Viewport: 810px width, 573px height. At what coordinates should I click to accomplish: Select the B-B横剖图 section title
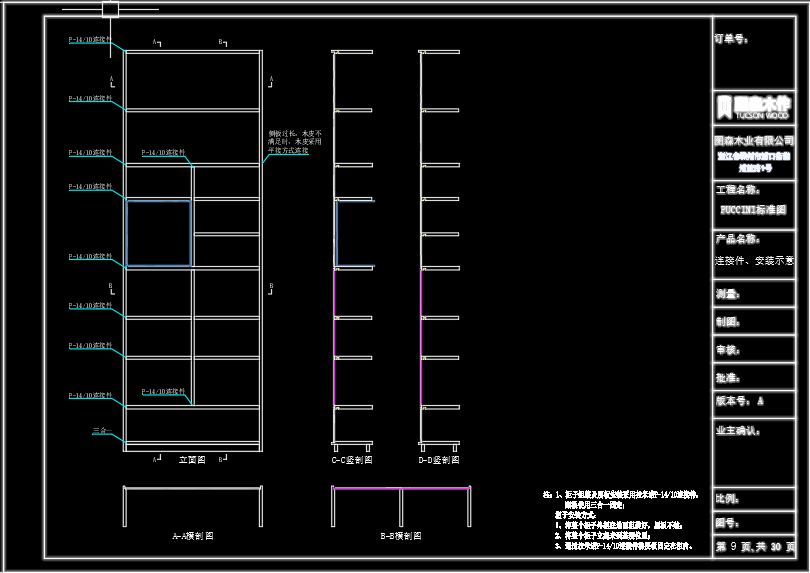pyautogui.click(x=401, y=536)
